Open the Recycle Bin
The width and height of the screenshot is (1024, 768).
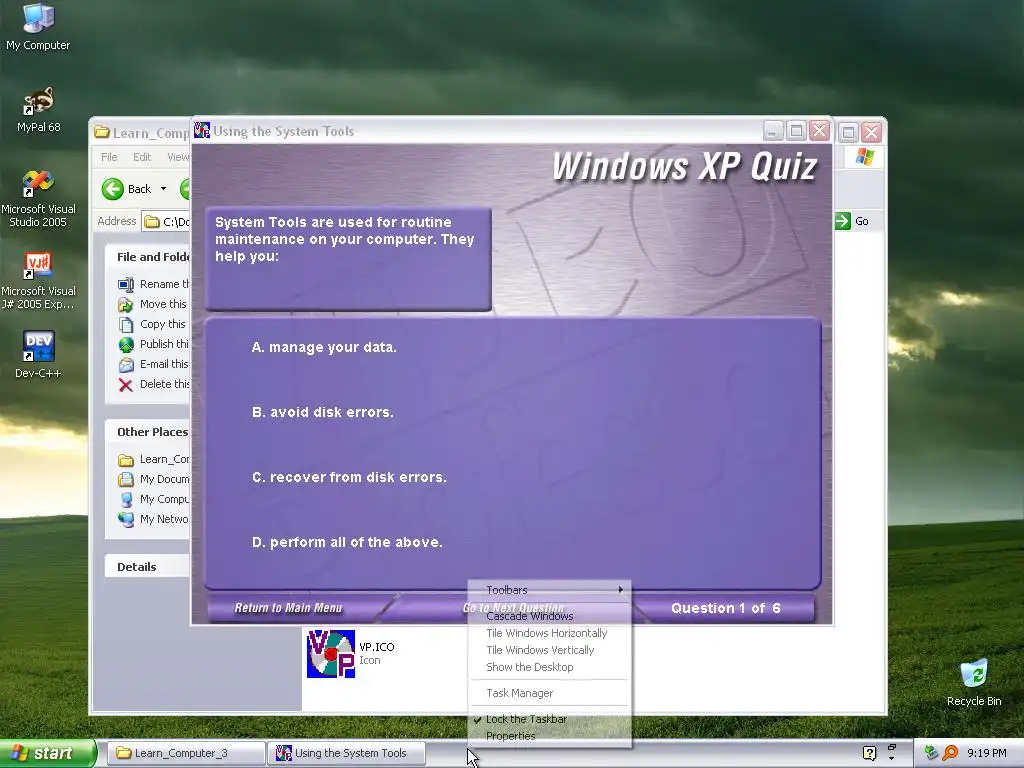click(974, 682)
